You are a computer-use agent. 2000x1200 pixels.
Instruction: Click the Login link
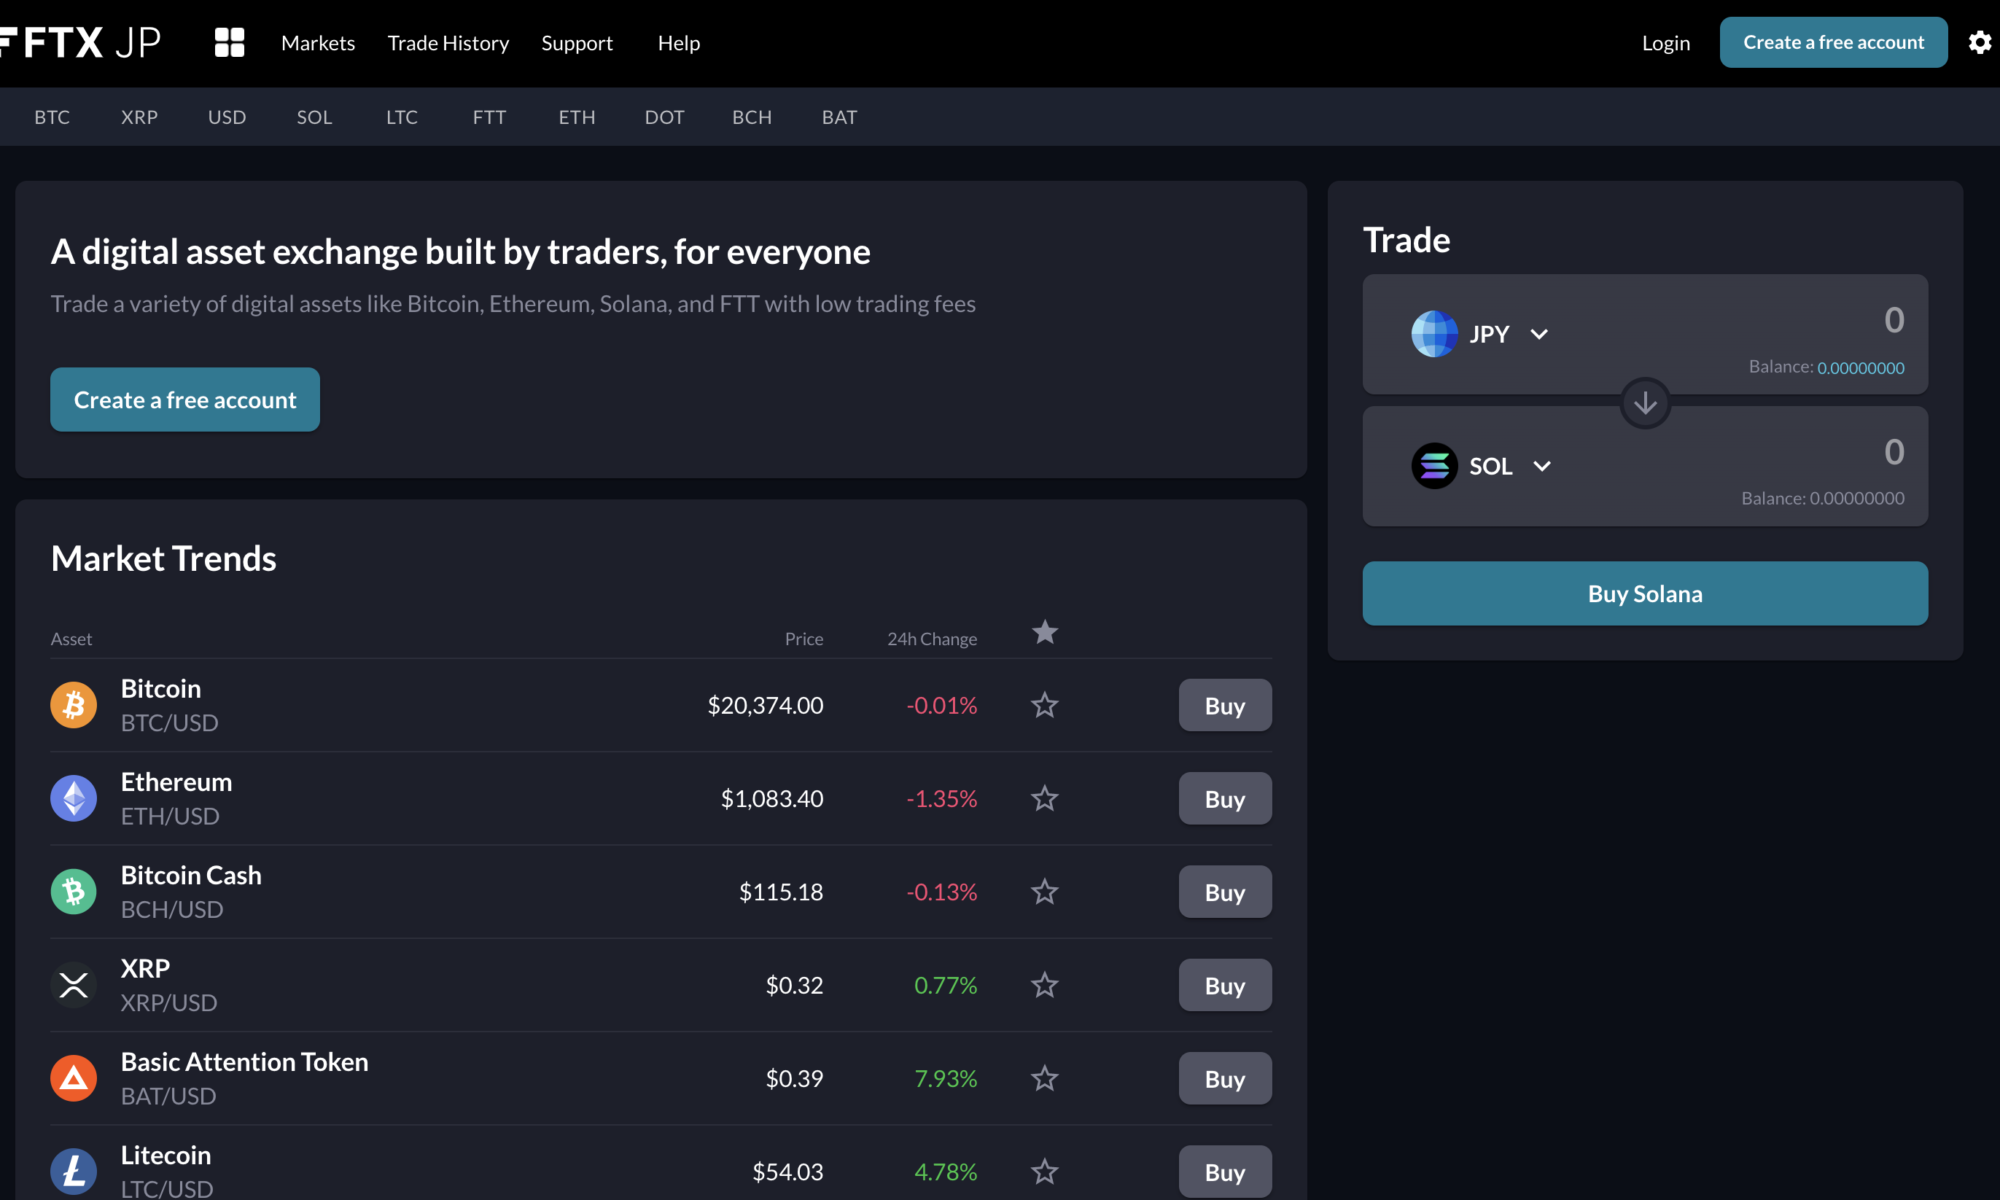pos(1665,43)
